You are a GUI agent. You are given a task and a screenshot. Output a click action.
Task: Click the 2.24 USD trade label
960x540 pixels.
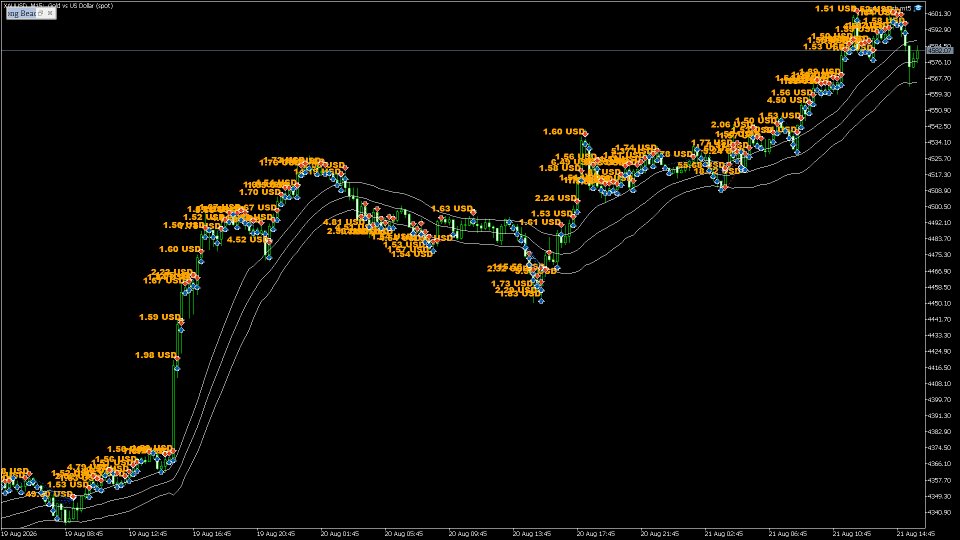coord(555,198)
